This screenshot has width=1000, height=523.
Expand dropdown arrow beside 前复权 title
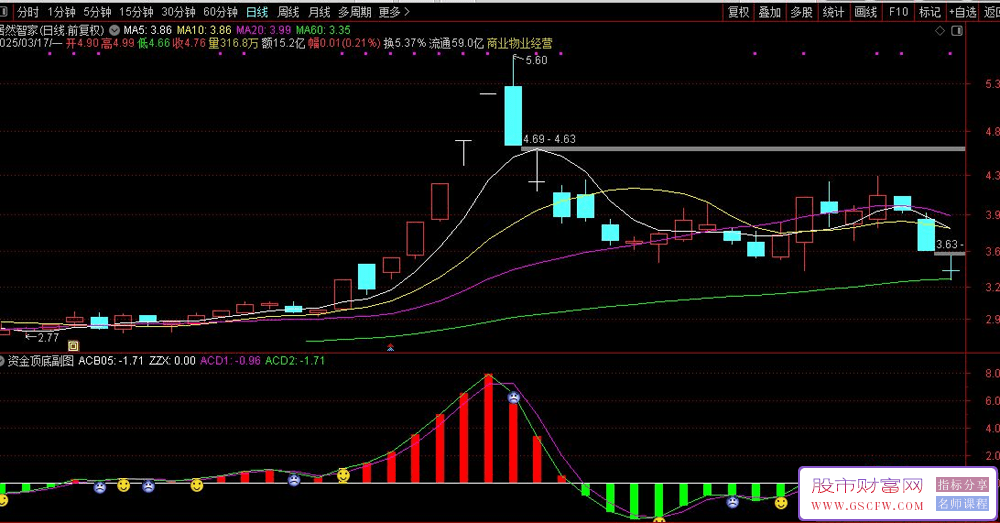click(x=114, y=30)
